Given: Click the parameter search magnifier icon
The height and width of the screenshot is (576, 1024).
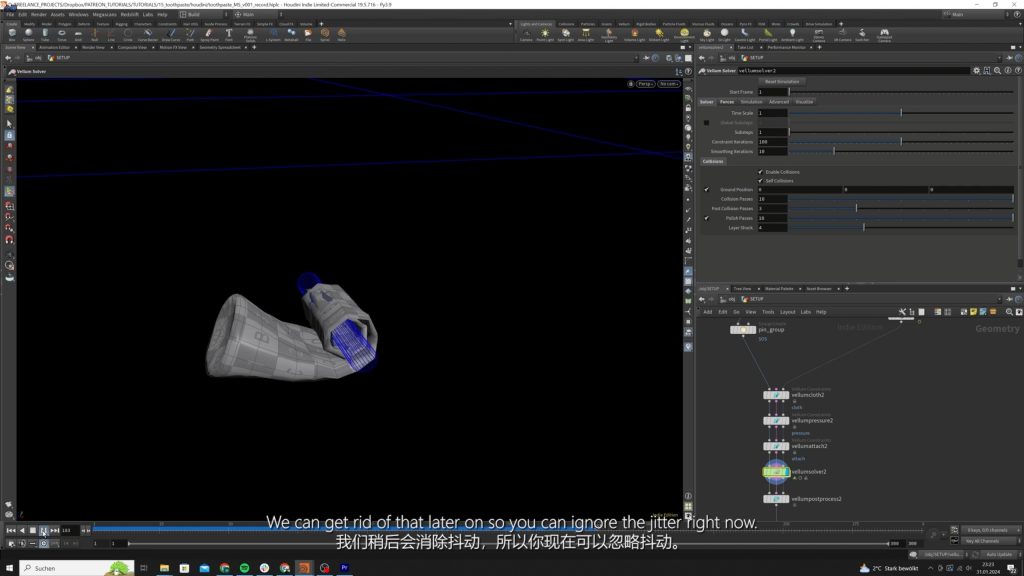Looking at the screenshot, I should 997,71.
